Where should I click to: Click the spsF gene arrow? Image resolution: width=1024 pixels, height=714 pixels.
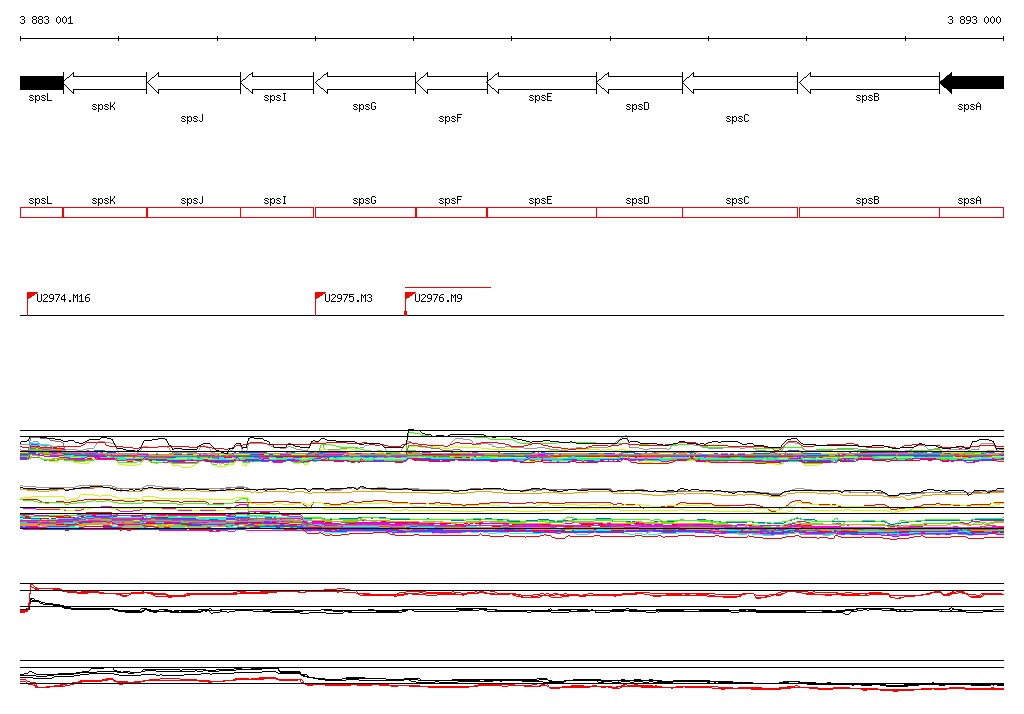point(452,83)
